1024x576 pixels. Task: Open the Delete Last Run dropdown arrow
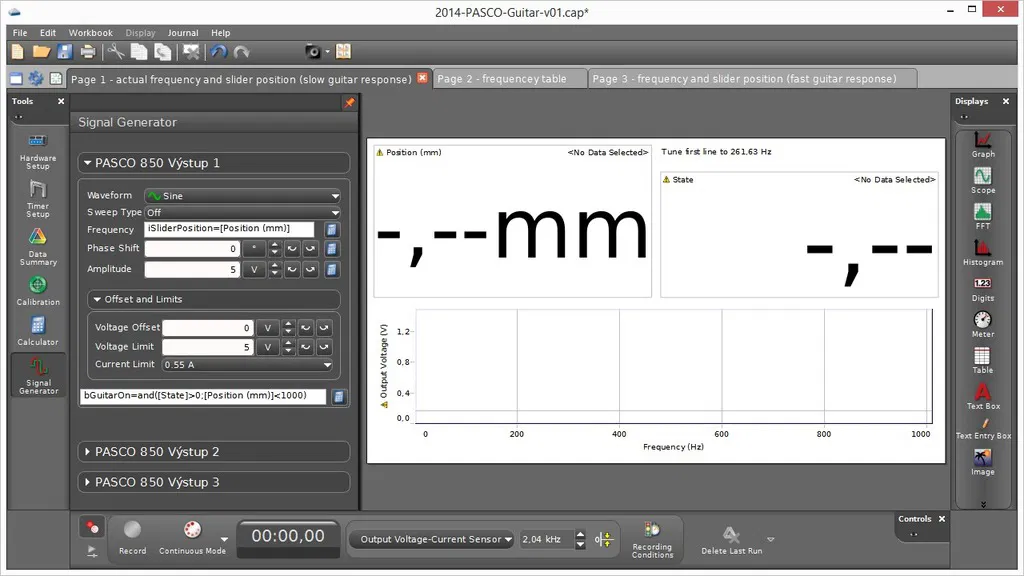tap(771, 539)
